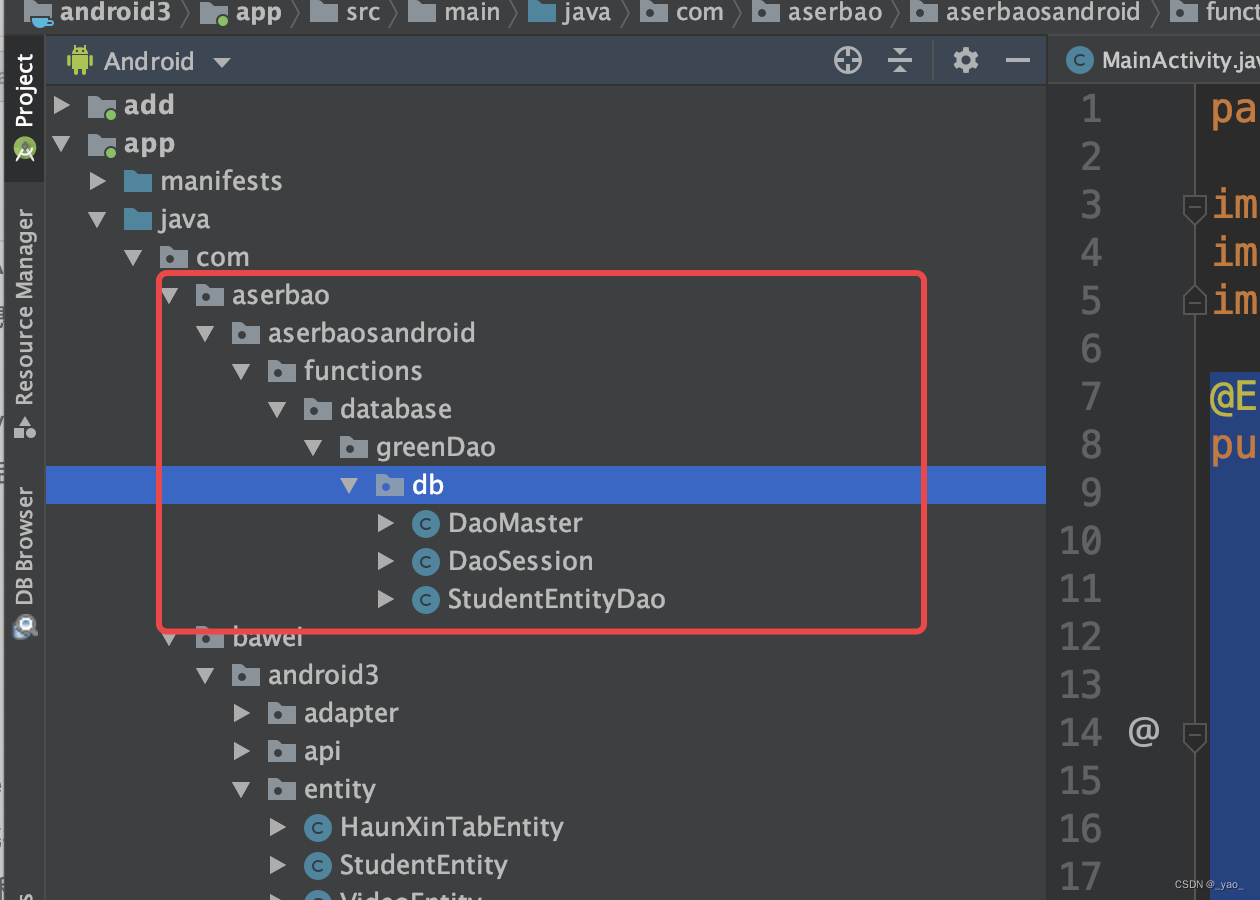
Task: Click the StudentEntity class icon
Action: point(318,866)
